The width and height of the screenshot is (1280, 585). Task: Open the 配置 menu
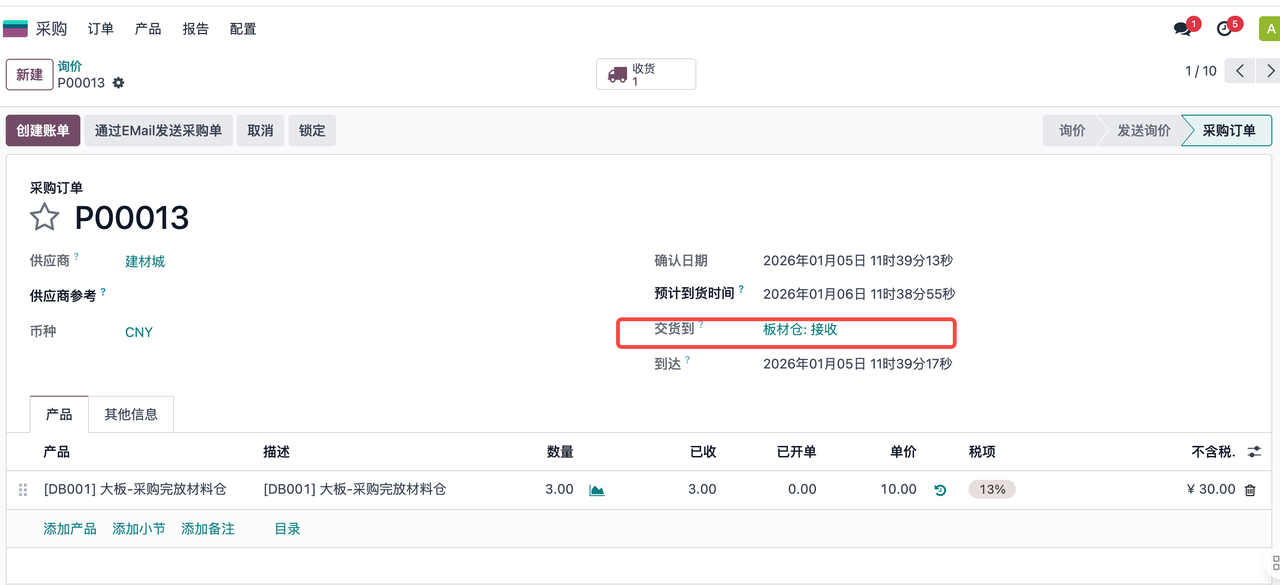click(243, 29)
